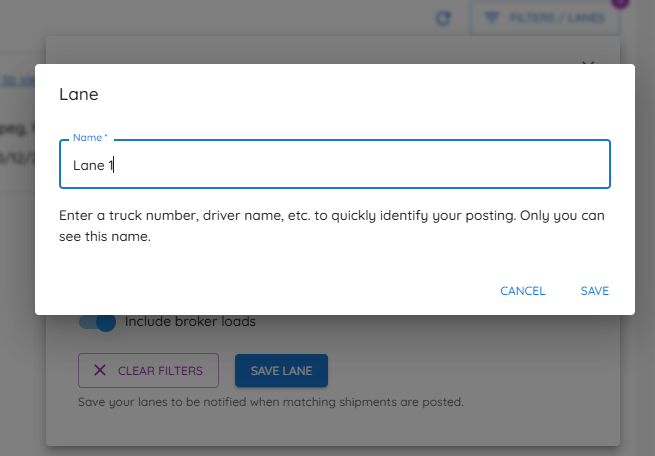Click the Save button in Lane dialog
Image resolution: width=655 pixels, height=456 pixels.
[x=594, y=291]
